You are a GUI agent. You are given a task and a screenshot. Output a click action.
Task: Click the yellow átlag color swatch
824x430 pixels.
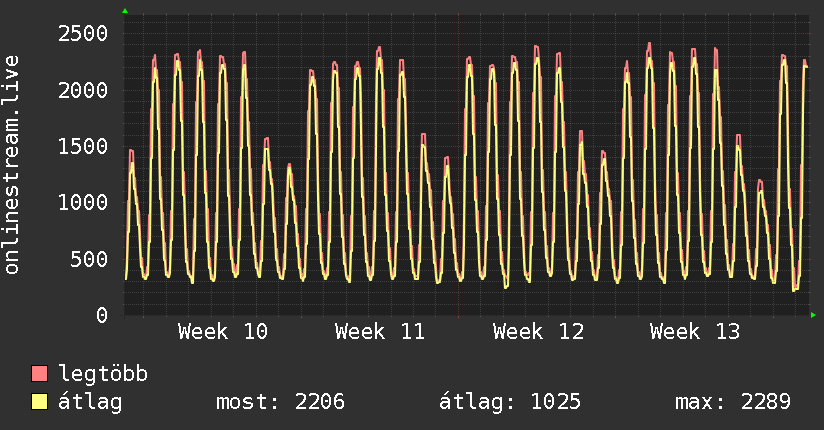[x=39, y=401]
